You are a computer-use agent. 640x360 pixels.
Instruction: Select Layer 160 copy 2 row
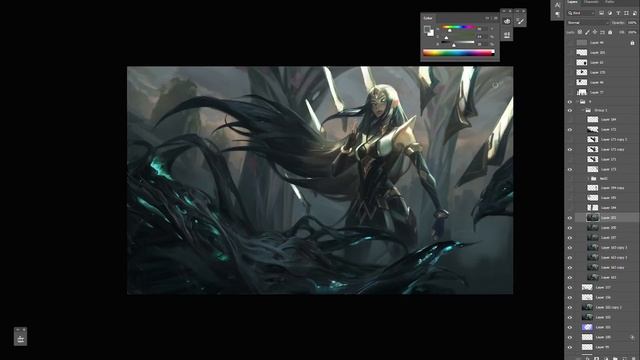(607, 307)
